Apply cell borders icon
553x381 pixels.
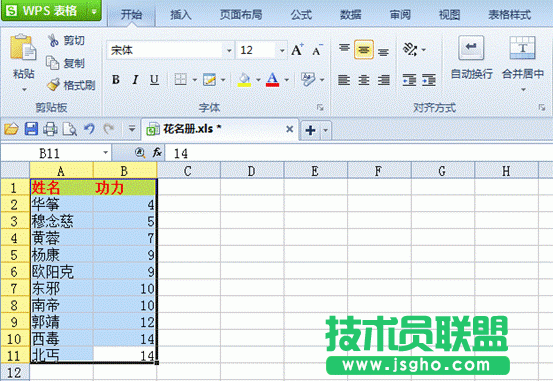[181, 80]
